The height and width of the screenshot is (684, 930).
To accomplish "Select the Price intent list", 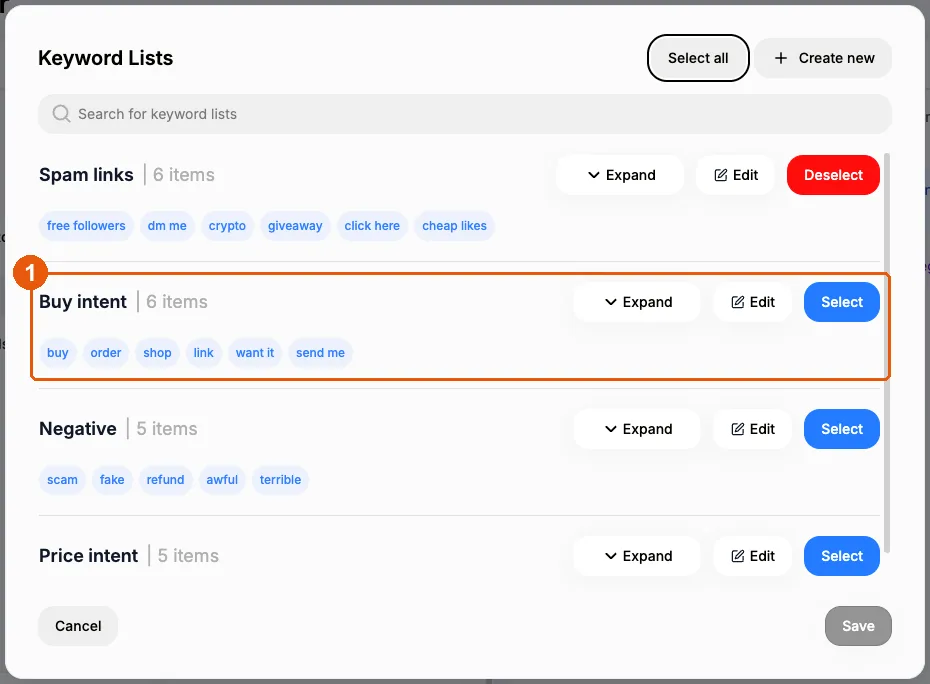I will (842, 556).
